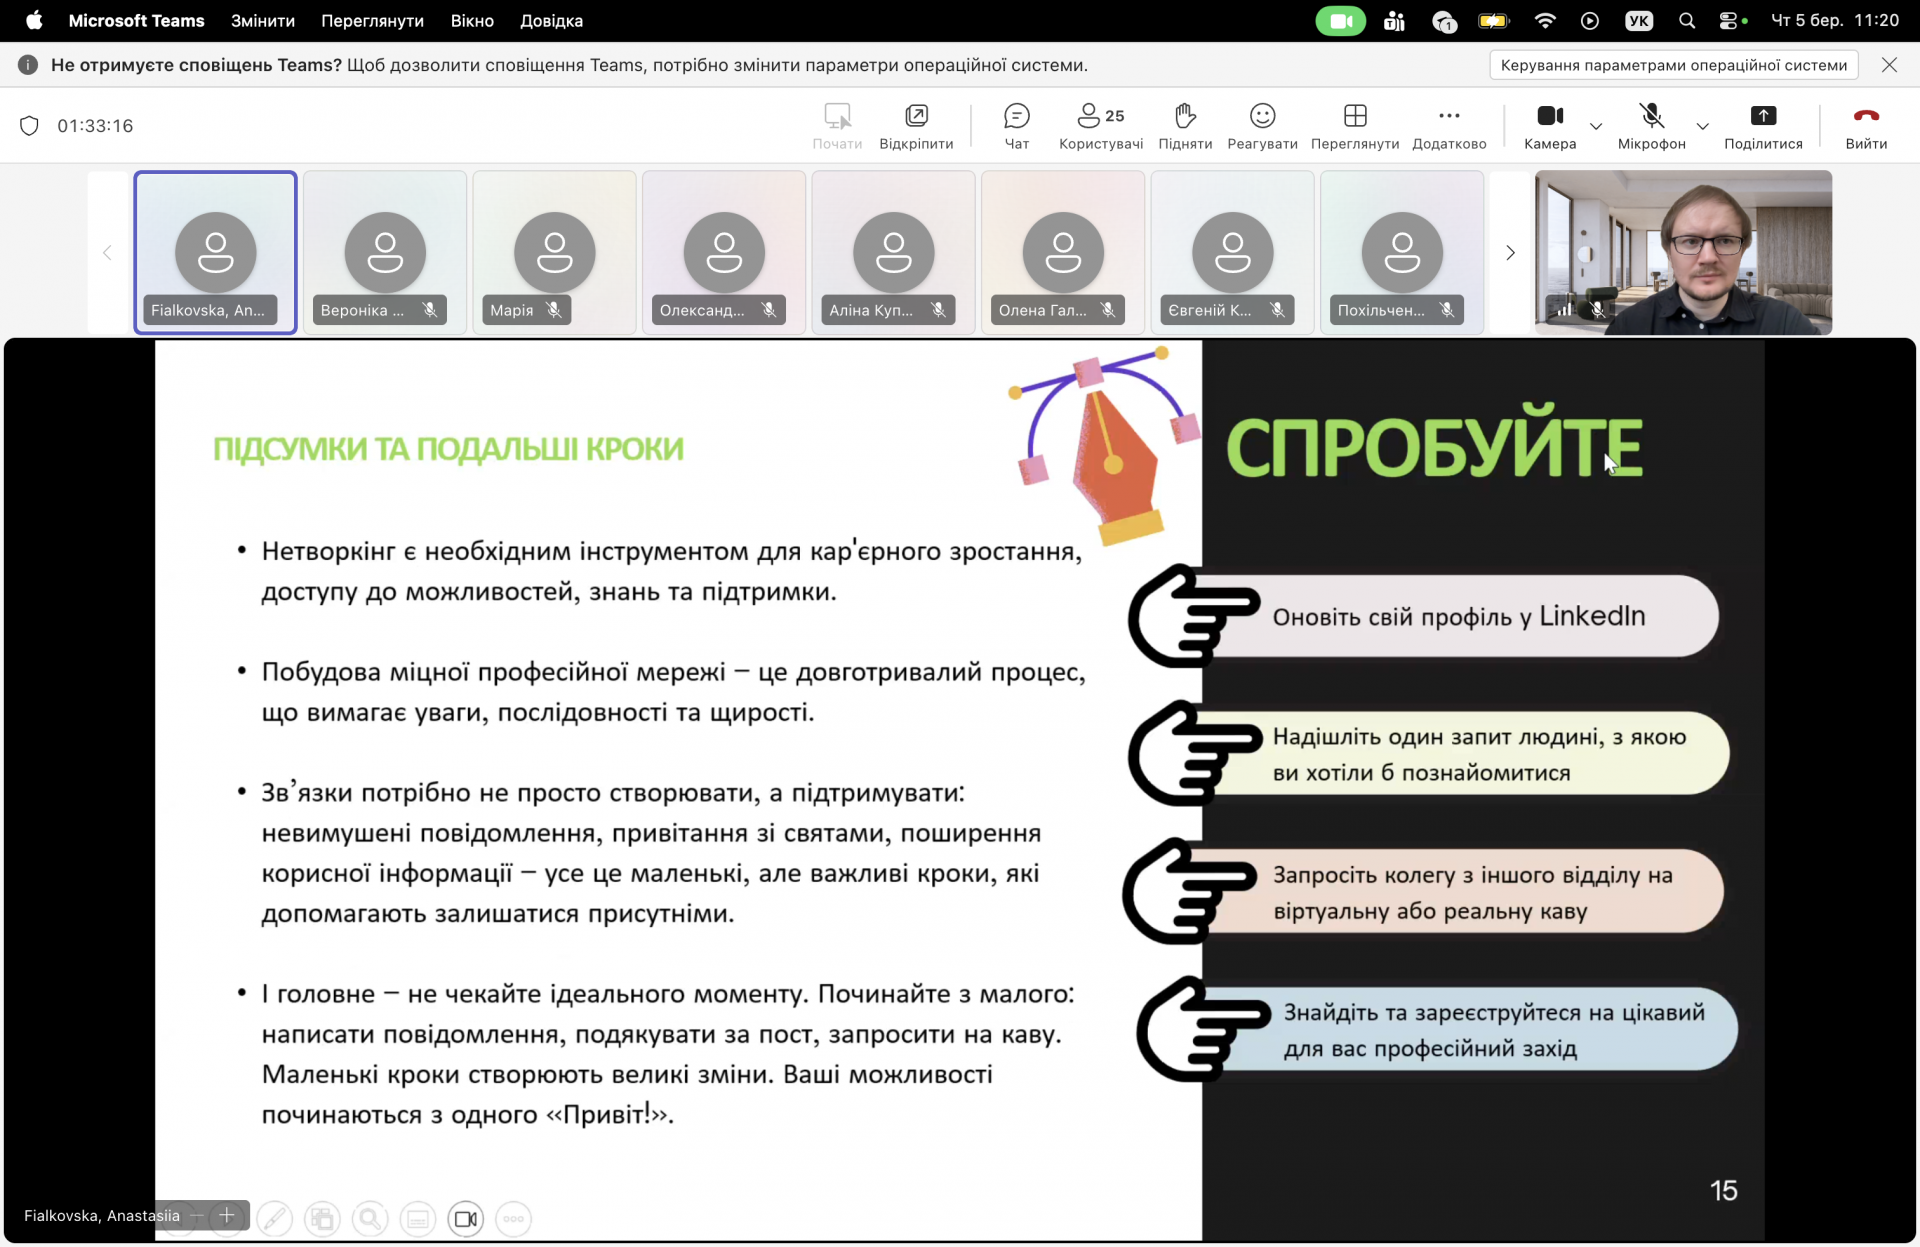Viewport: 1920px width, 1247px height.
Task: Open the Reactions menu
Action: 1262,126
